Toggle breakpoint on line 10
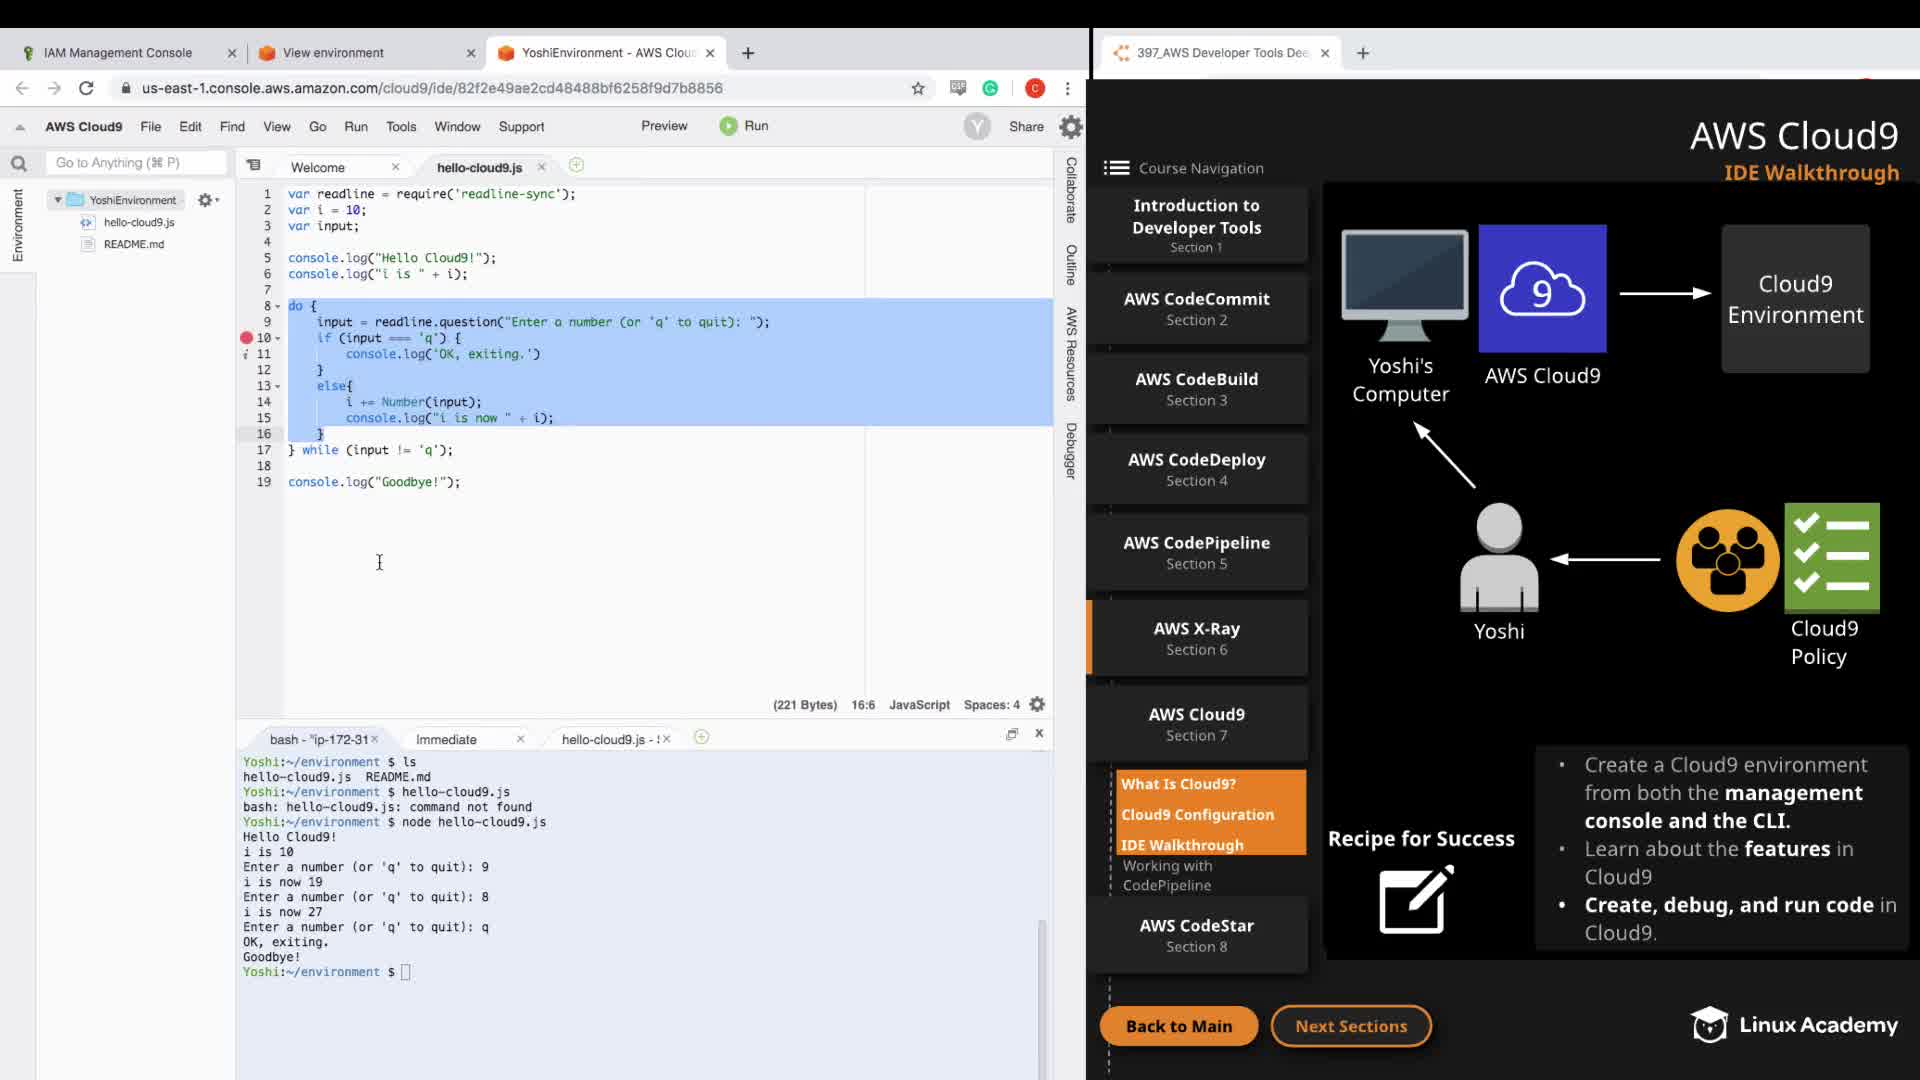 [x=246, y=338]
